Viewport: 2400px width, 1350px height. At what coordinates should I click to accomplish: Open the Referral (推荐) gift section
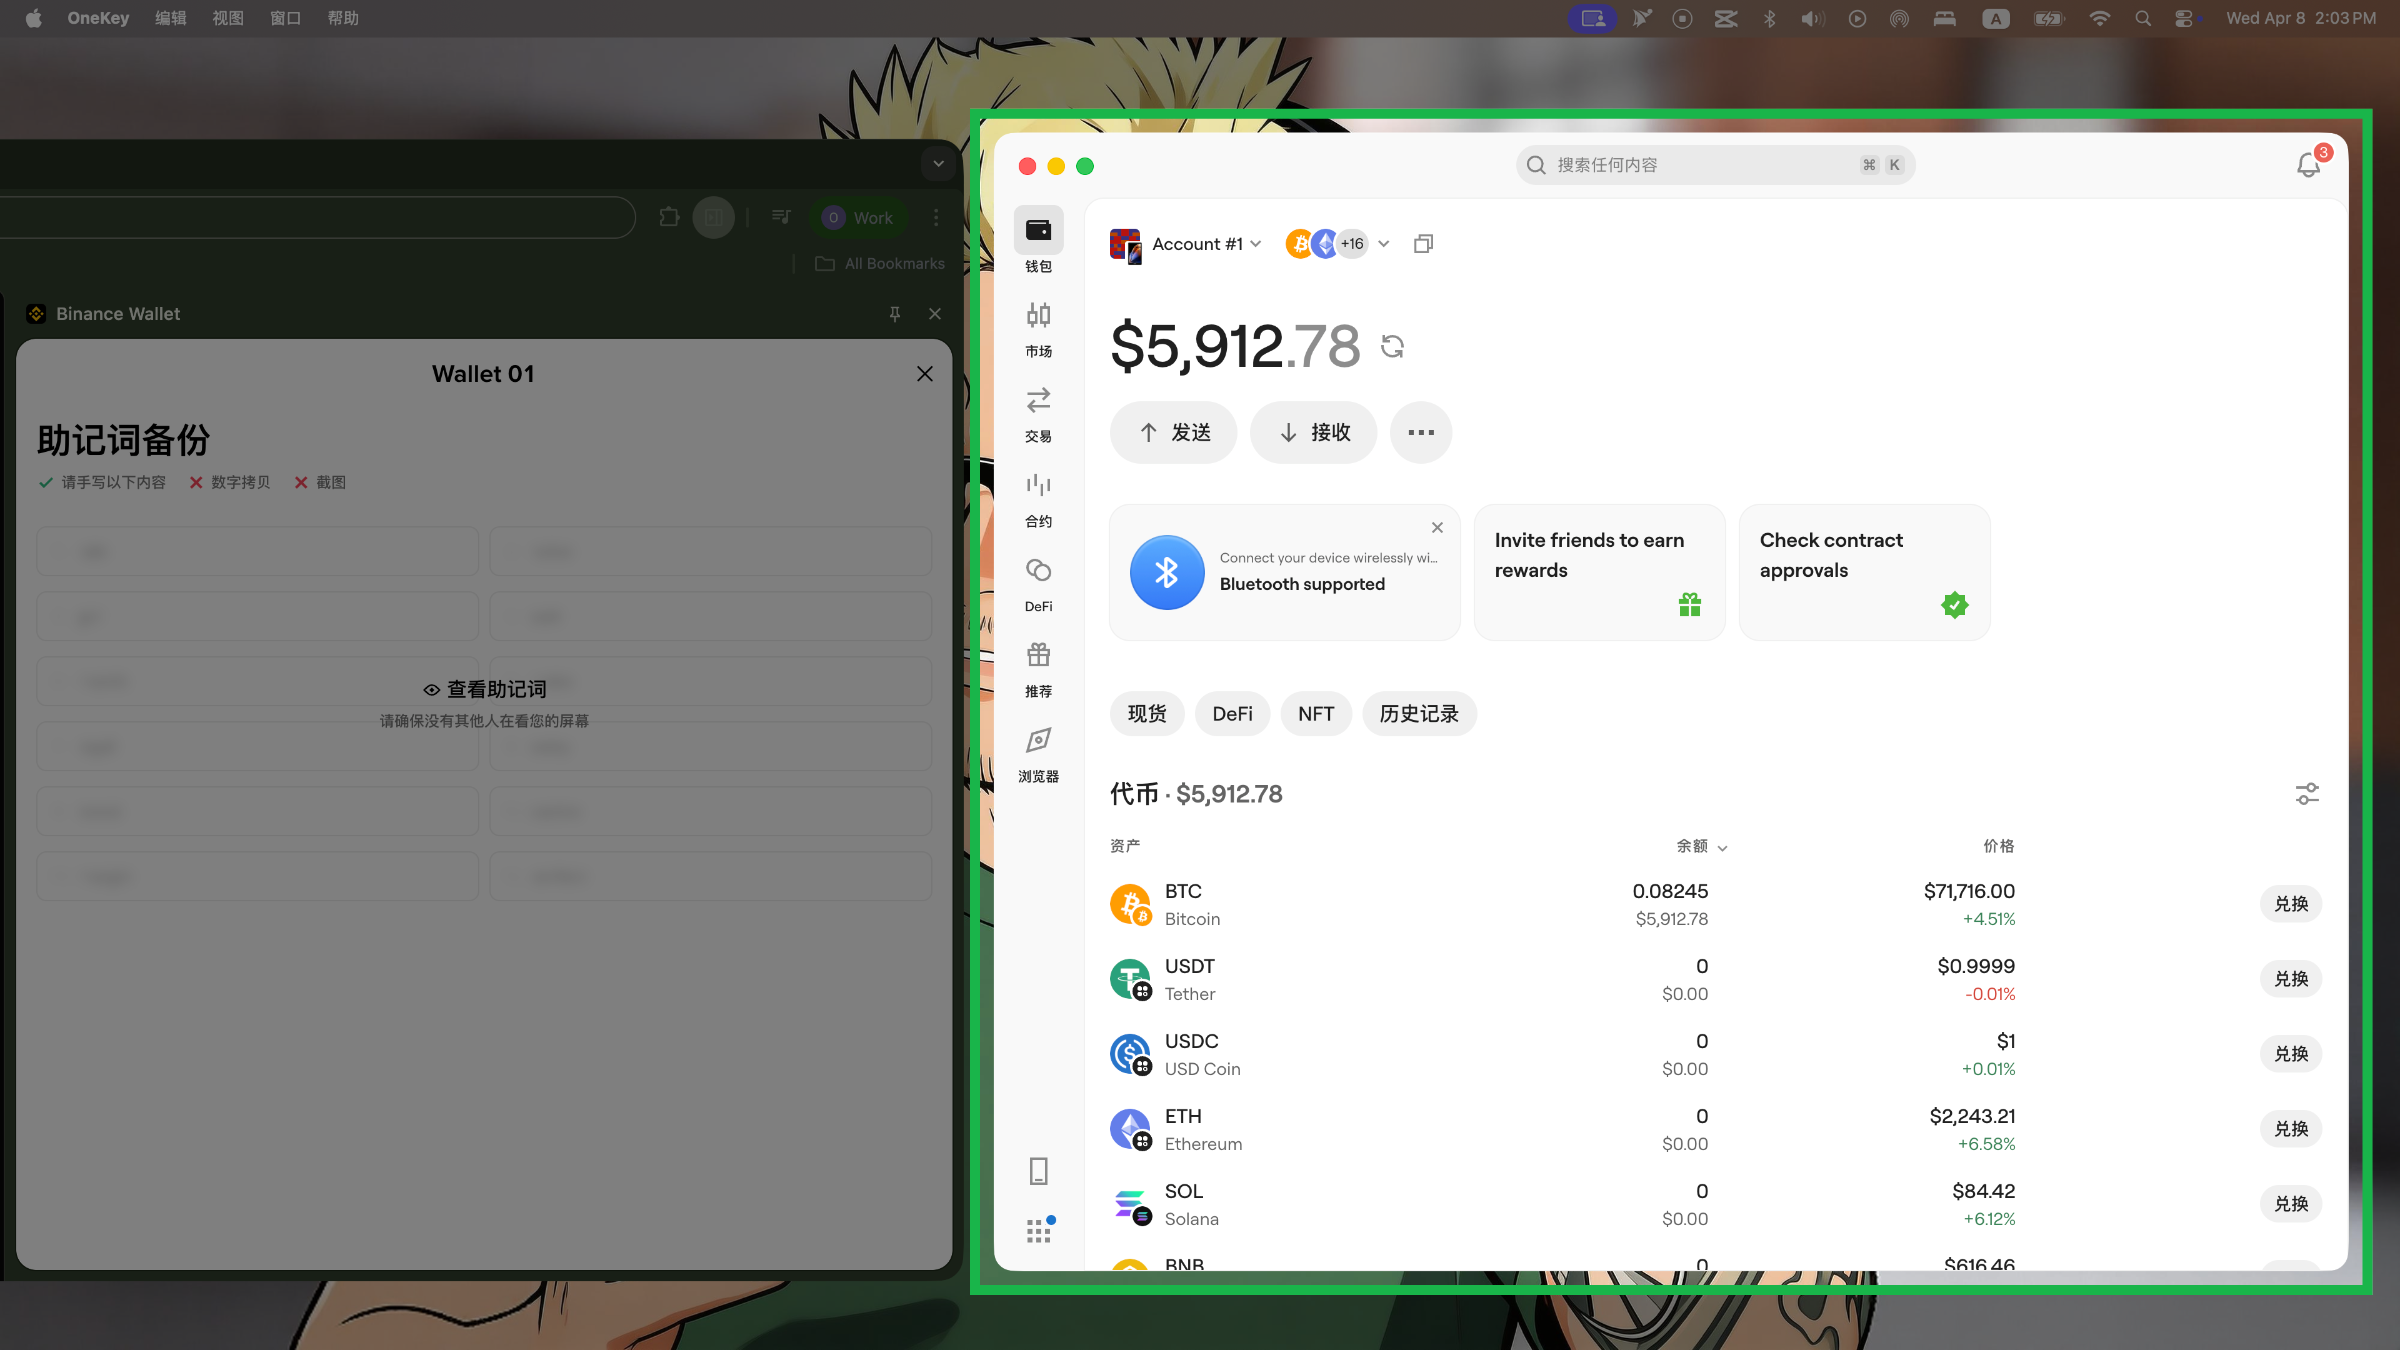[x=1038, y=670]
